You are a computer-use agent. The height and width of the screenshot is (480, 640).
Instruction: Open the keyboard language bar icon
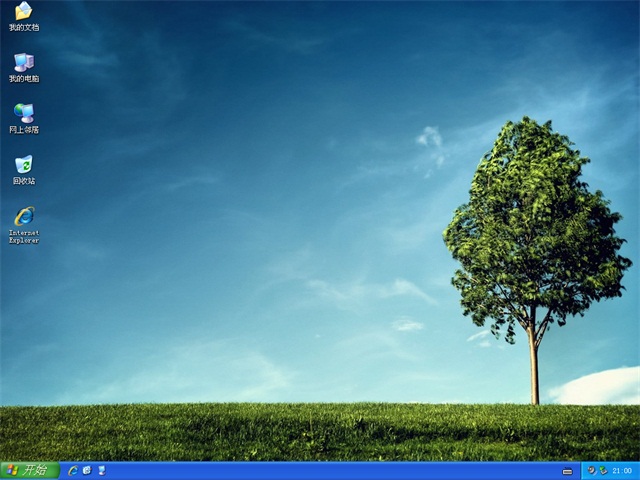pos(568,471)
